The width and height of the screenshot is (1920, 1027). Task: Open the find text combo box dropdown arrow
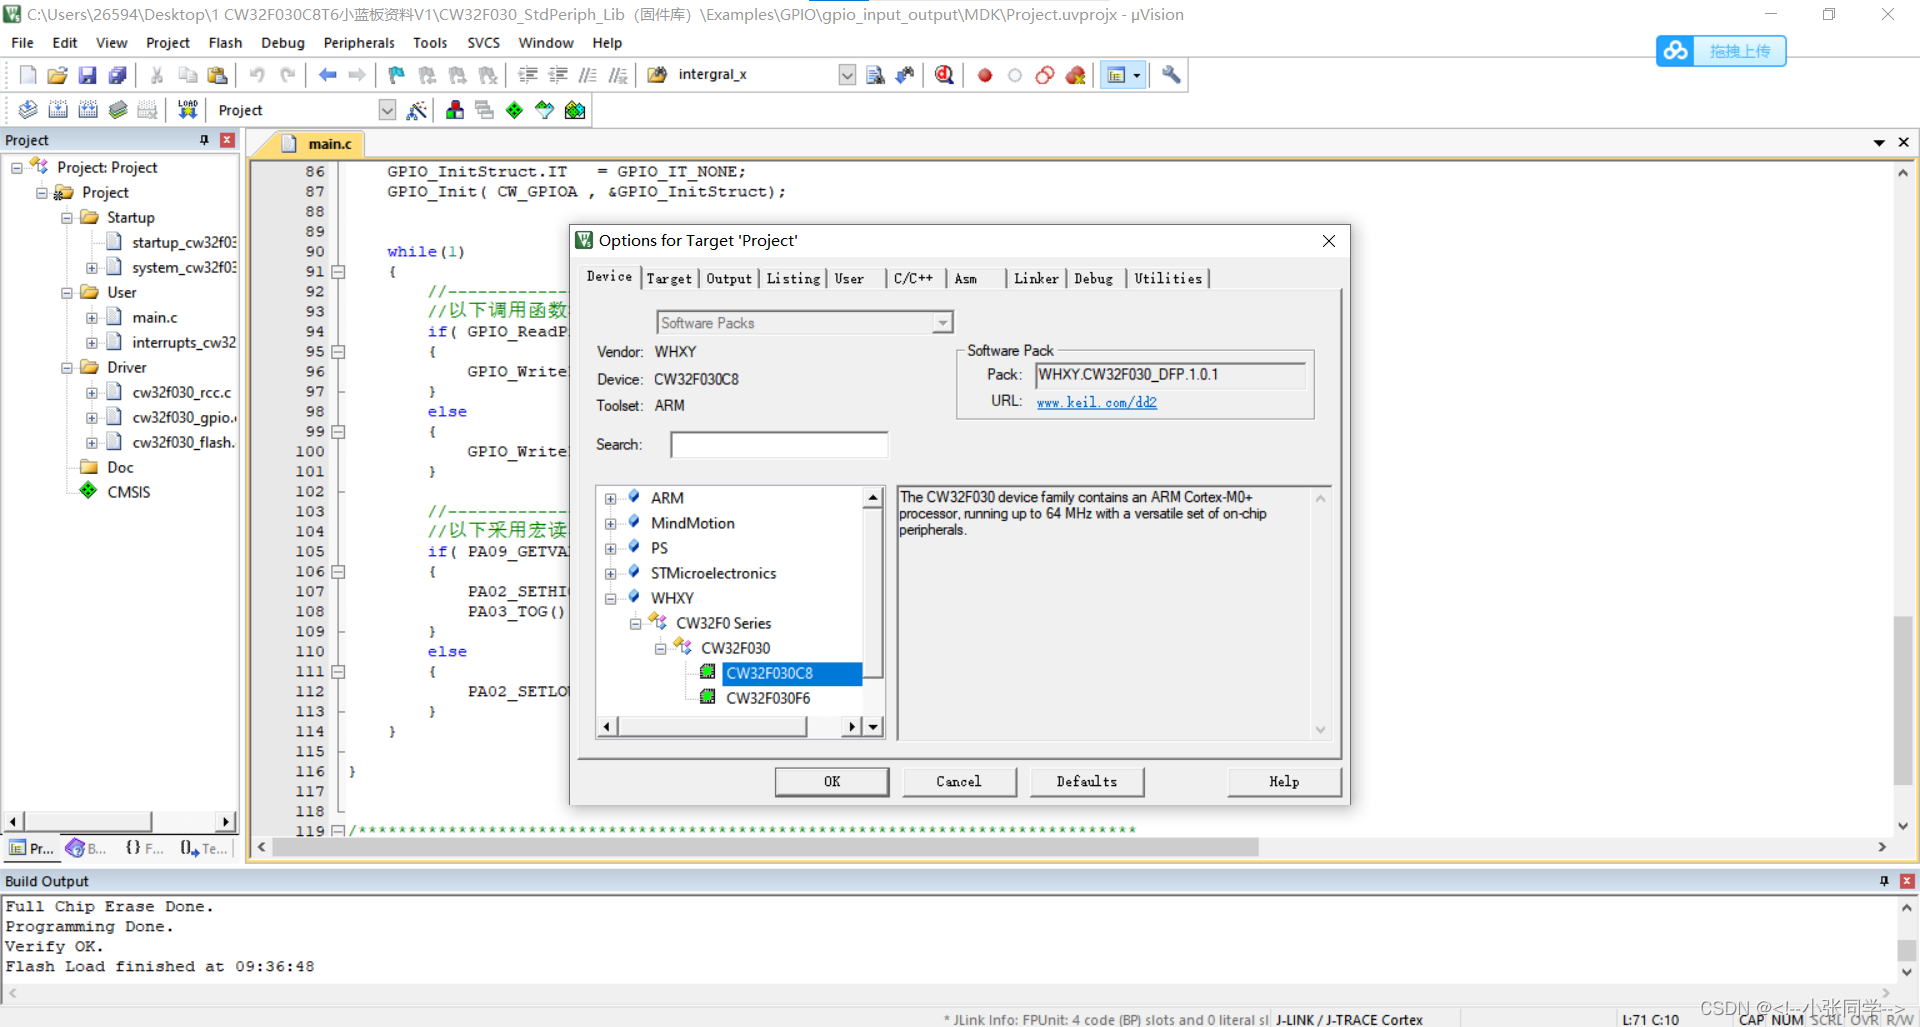(x=847, y=75)
